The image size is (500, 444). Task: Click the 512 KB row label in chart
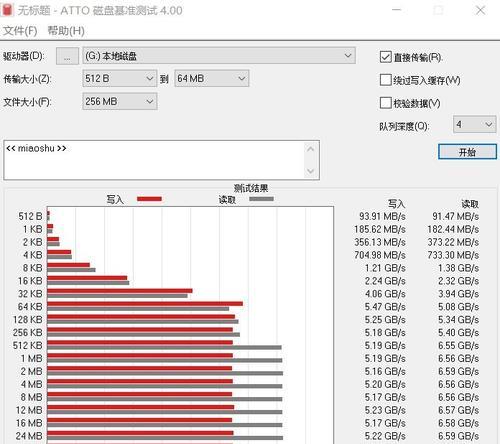[28, 345]
